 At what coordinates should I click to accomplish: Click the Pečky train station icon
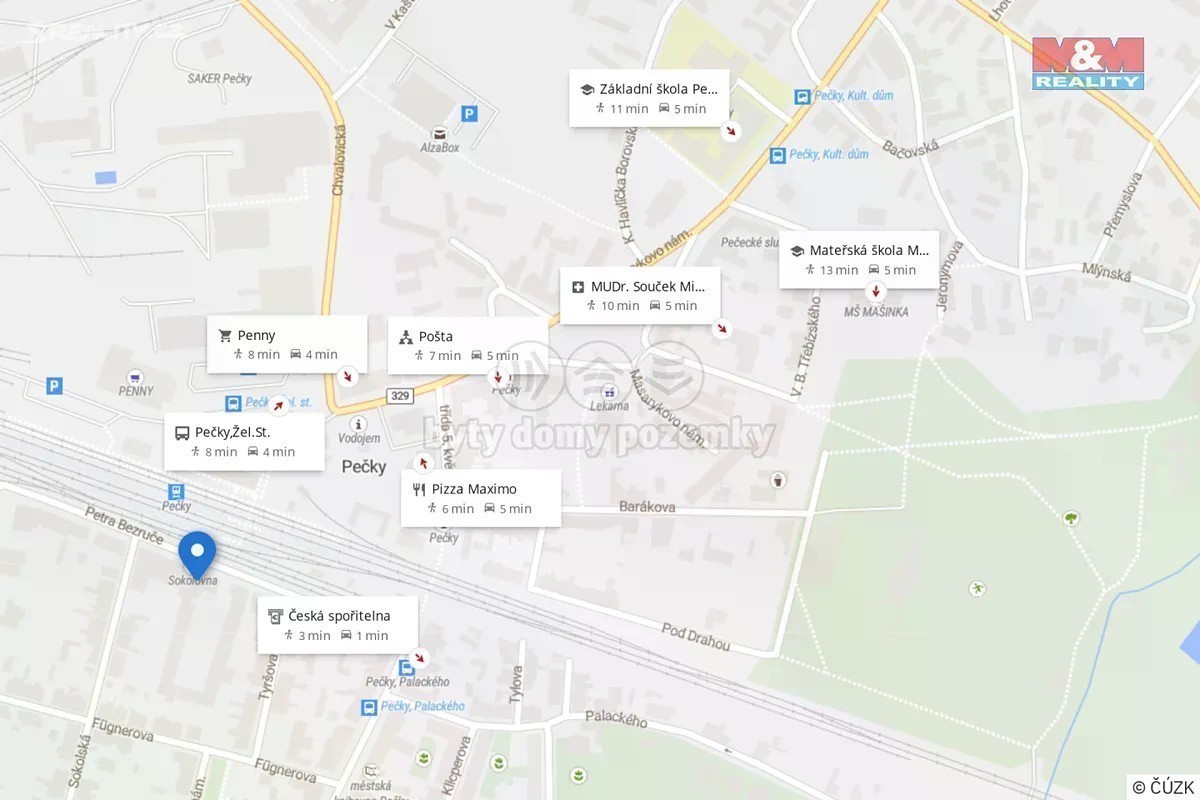point(176,492)
